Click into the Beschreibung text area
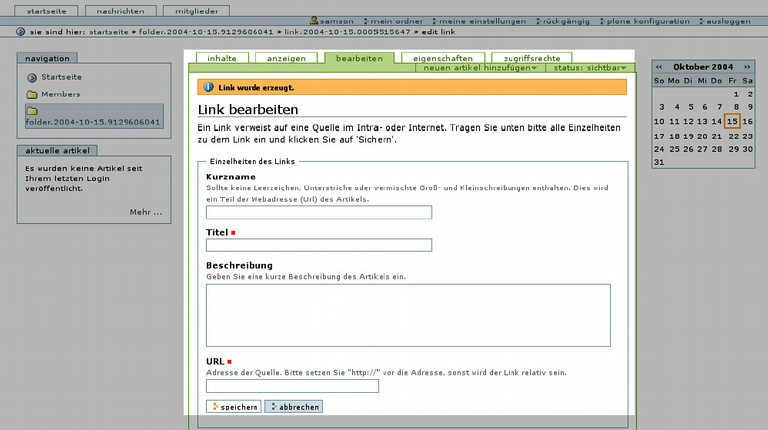Viewport: 768px width, 430px height. tap(408, 315)
